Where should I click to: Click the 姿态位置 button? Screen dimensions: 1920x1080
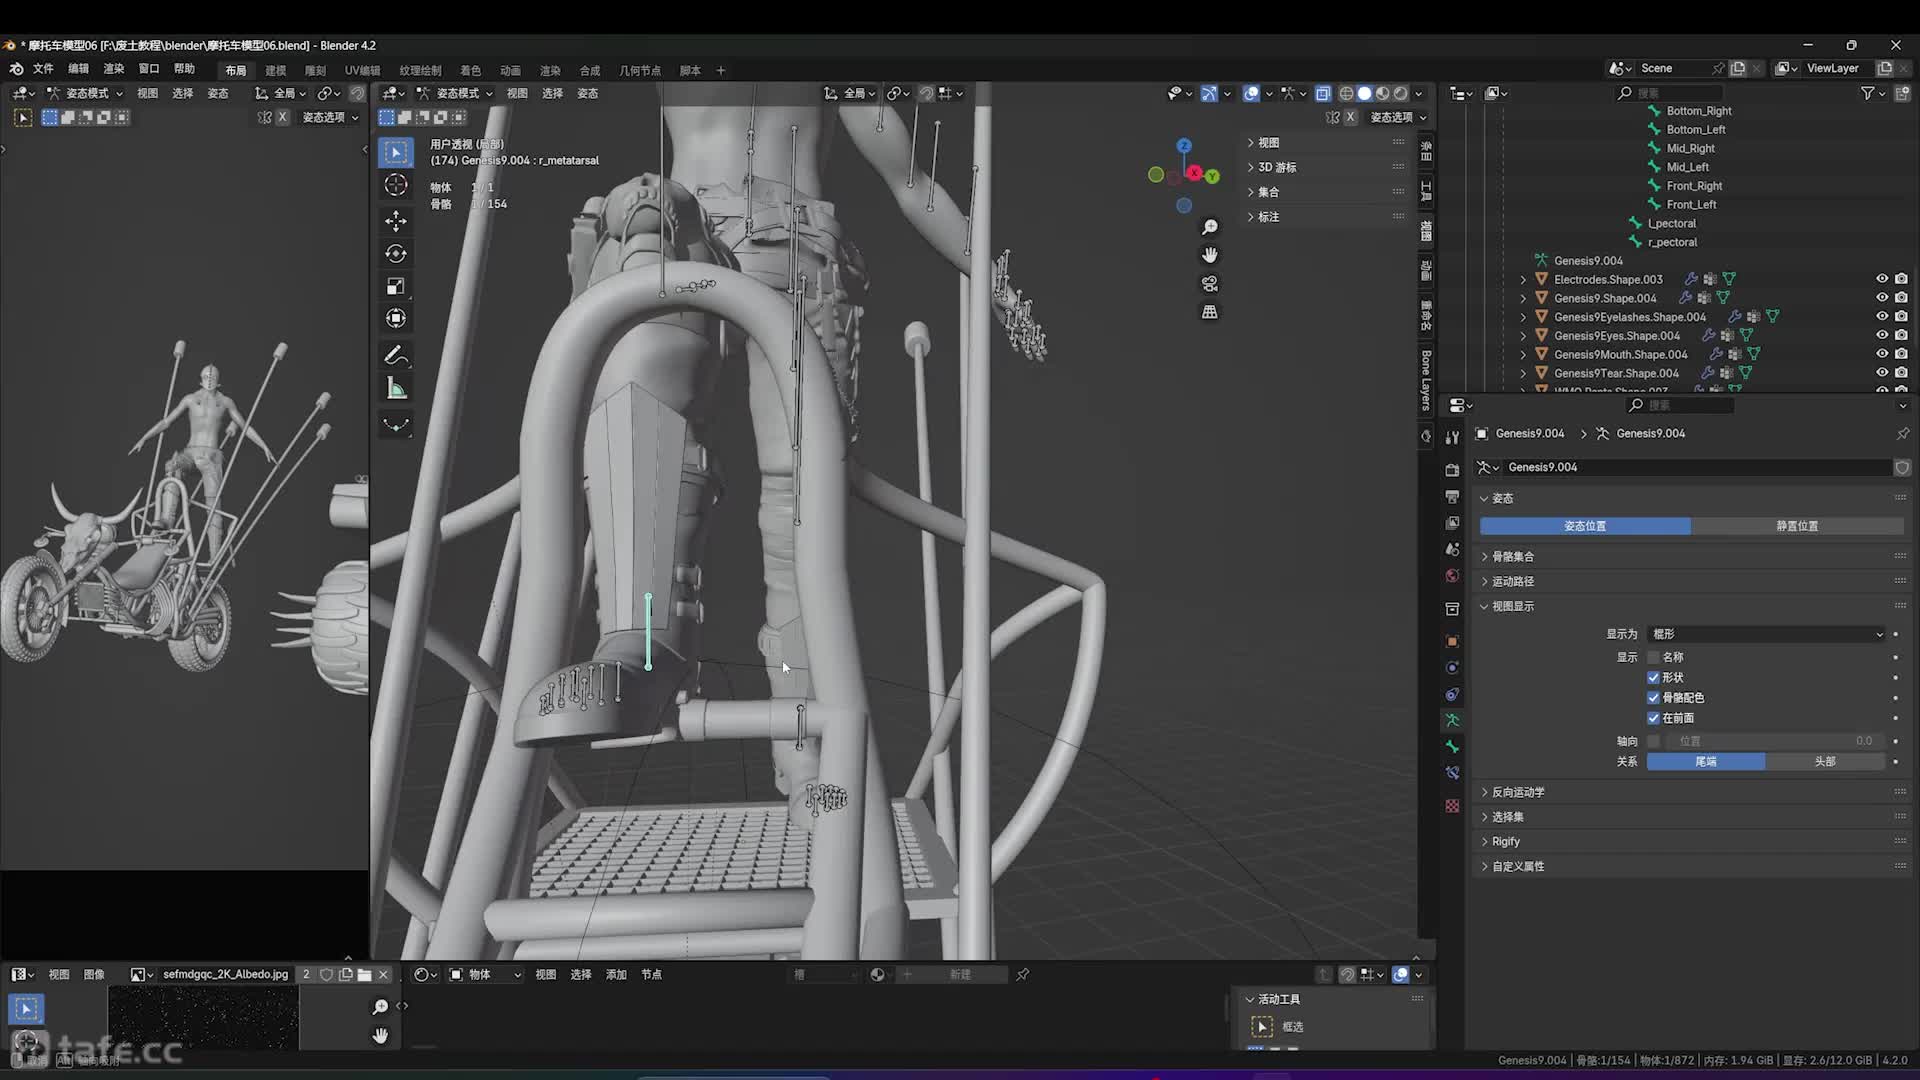[1585, 525]
